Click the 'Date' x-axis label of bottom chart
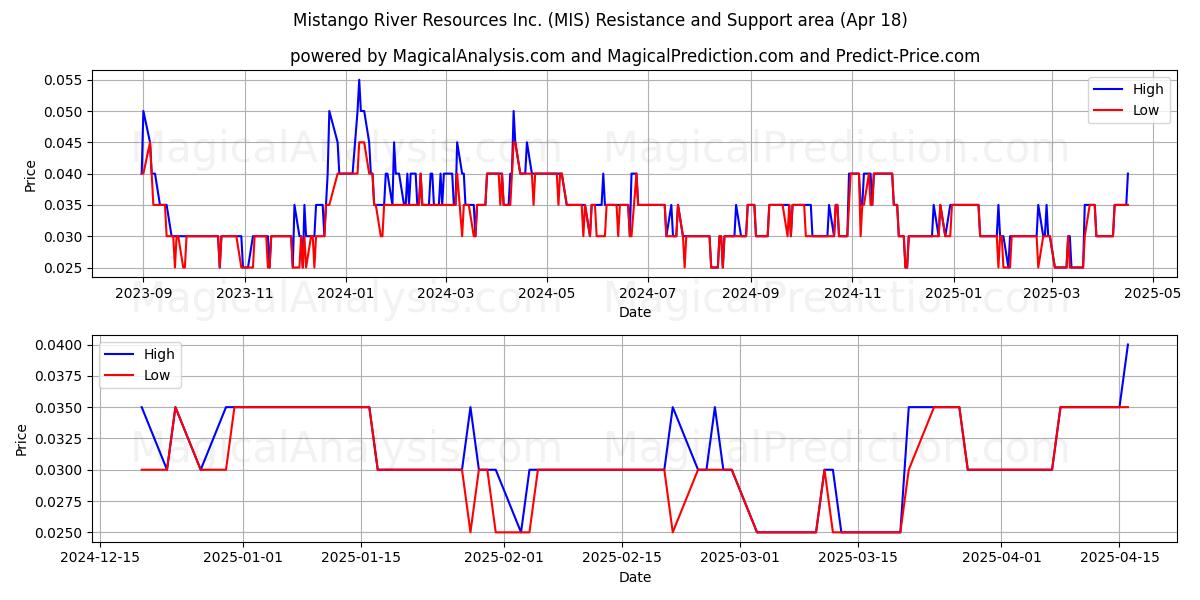1200x600 pixels. (635, 577)
